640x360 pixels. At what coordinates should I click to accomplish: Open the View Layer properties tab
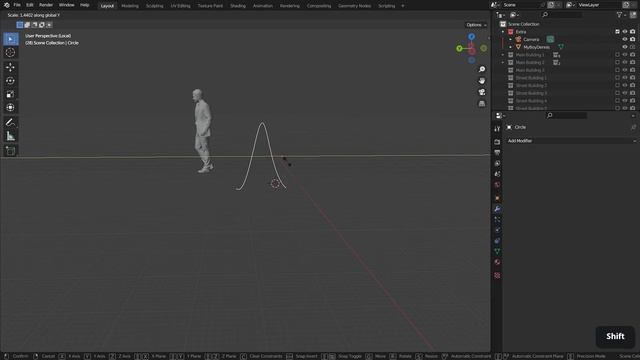point(497,163)
